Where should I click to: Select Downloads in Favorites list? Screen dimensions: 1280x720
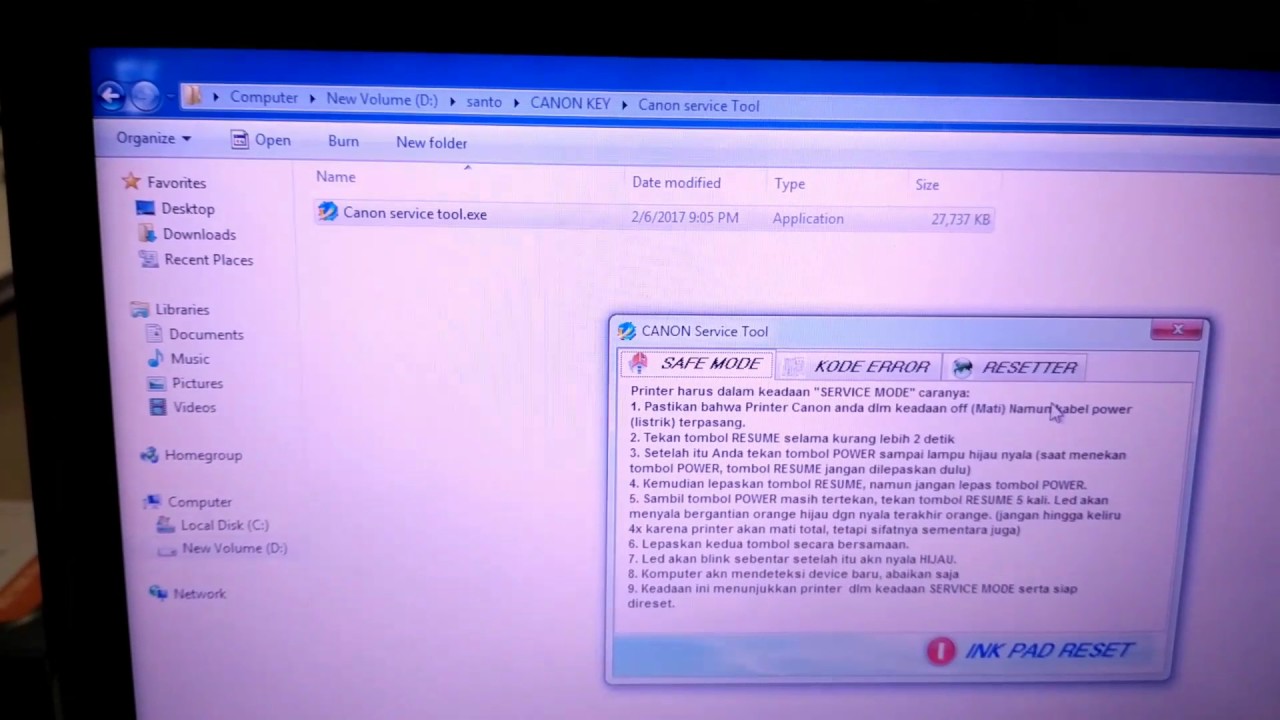(199, 234)
